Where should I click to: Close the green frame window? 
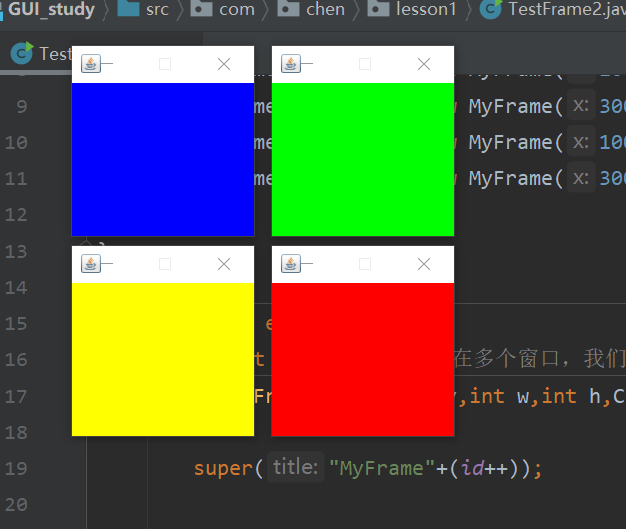pos(424,64)
